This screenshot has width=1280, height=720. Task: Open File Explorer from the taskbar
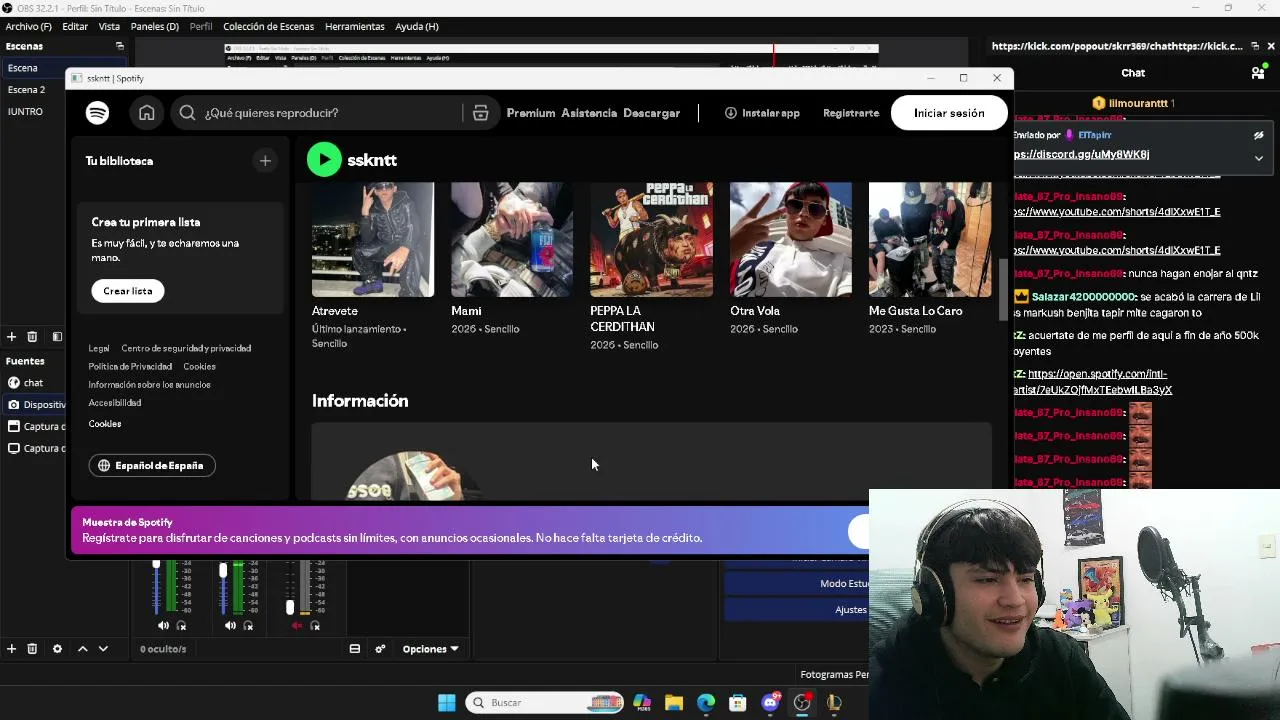[674, 703]
